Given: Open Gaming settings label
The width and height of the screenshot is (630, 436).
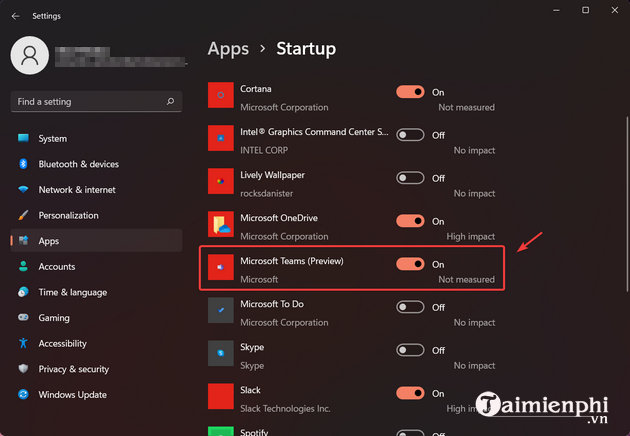Looking at the screenshot, I should (54, 318).
